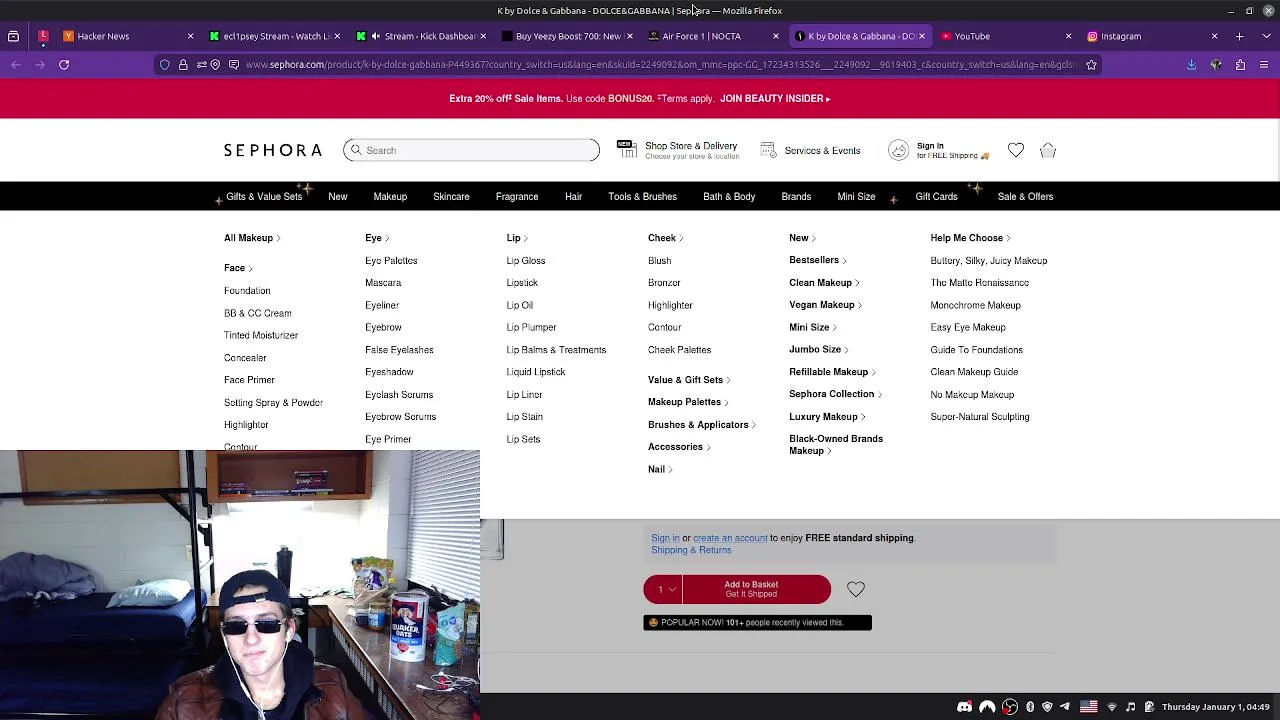Image resolution: width=1280 pixels, height=720 pixels.
Task: Open the Loves heart icon in header
Action: coord(1016,150)
